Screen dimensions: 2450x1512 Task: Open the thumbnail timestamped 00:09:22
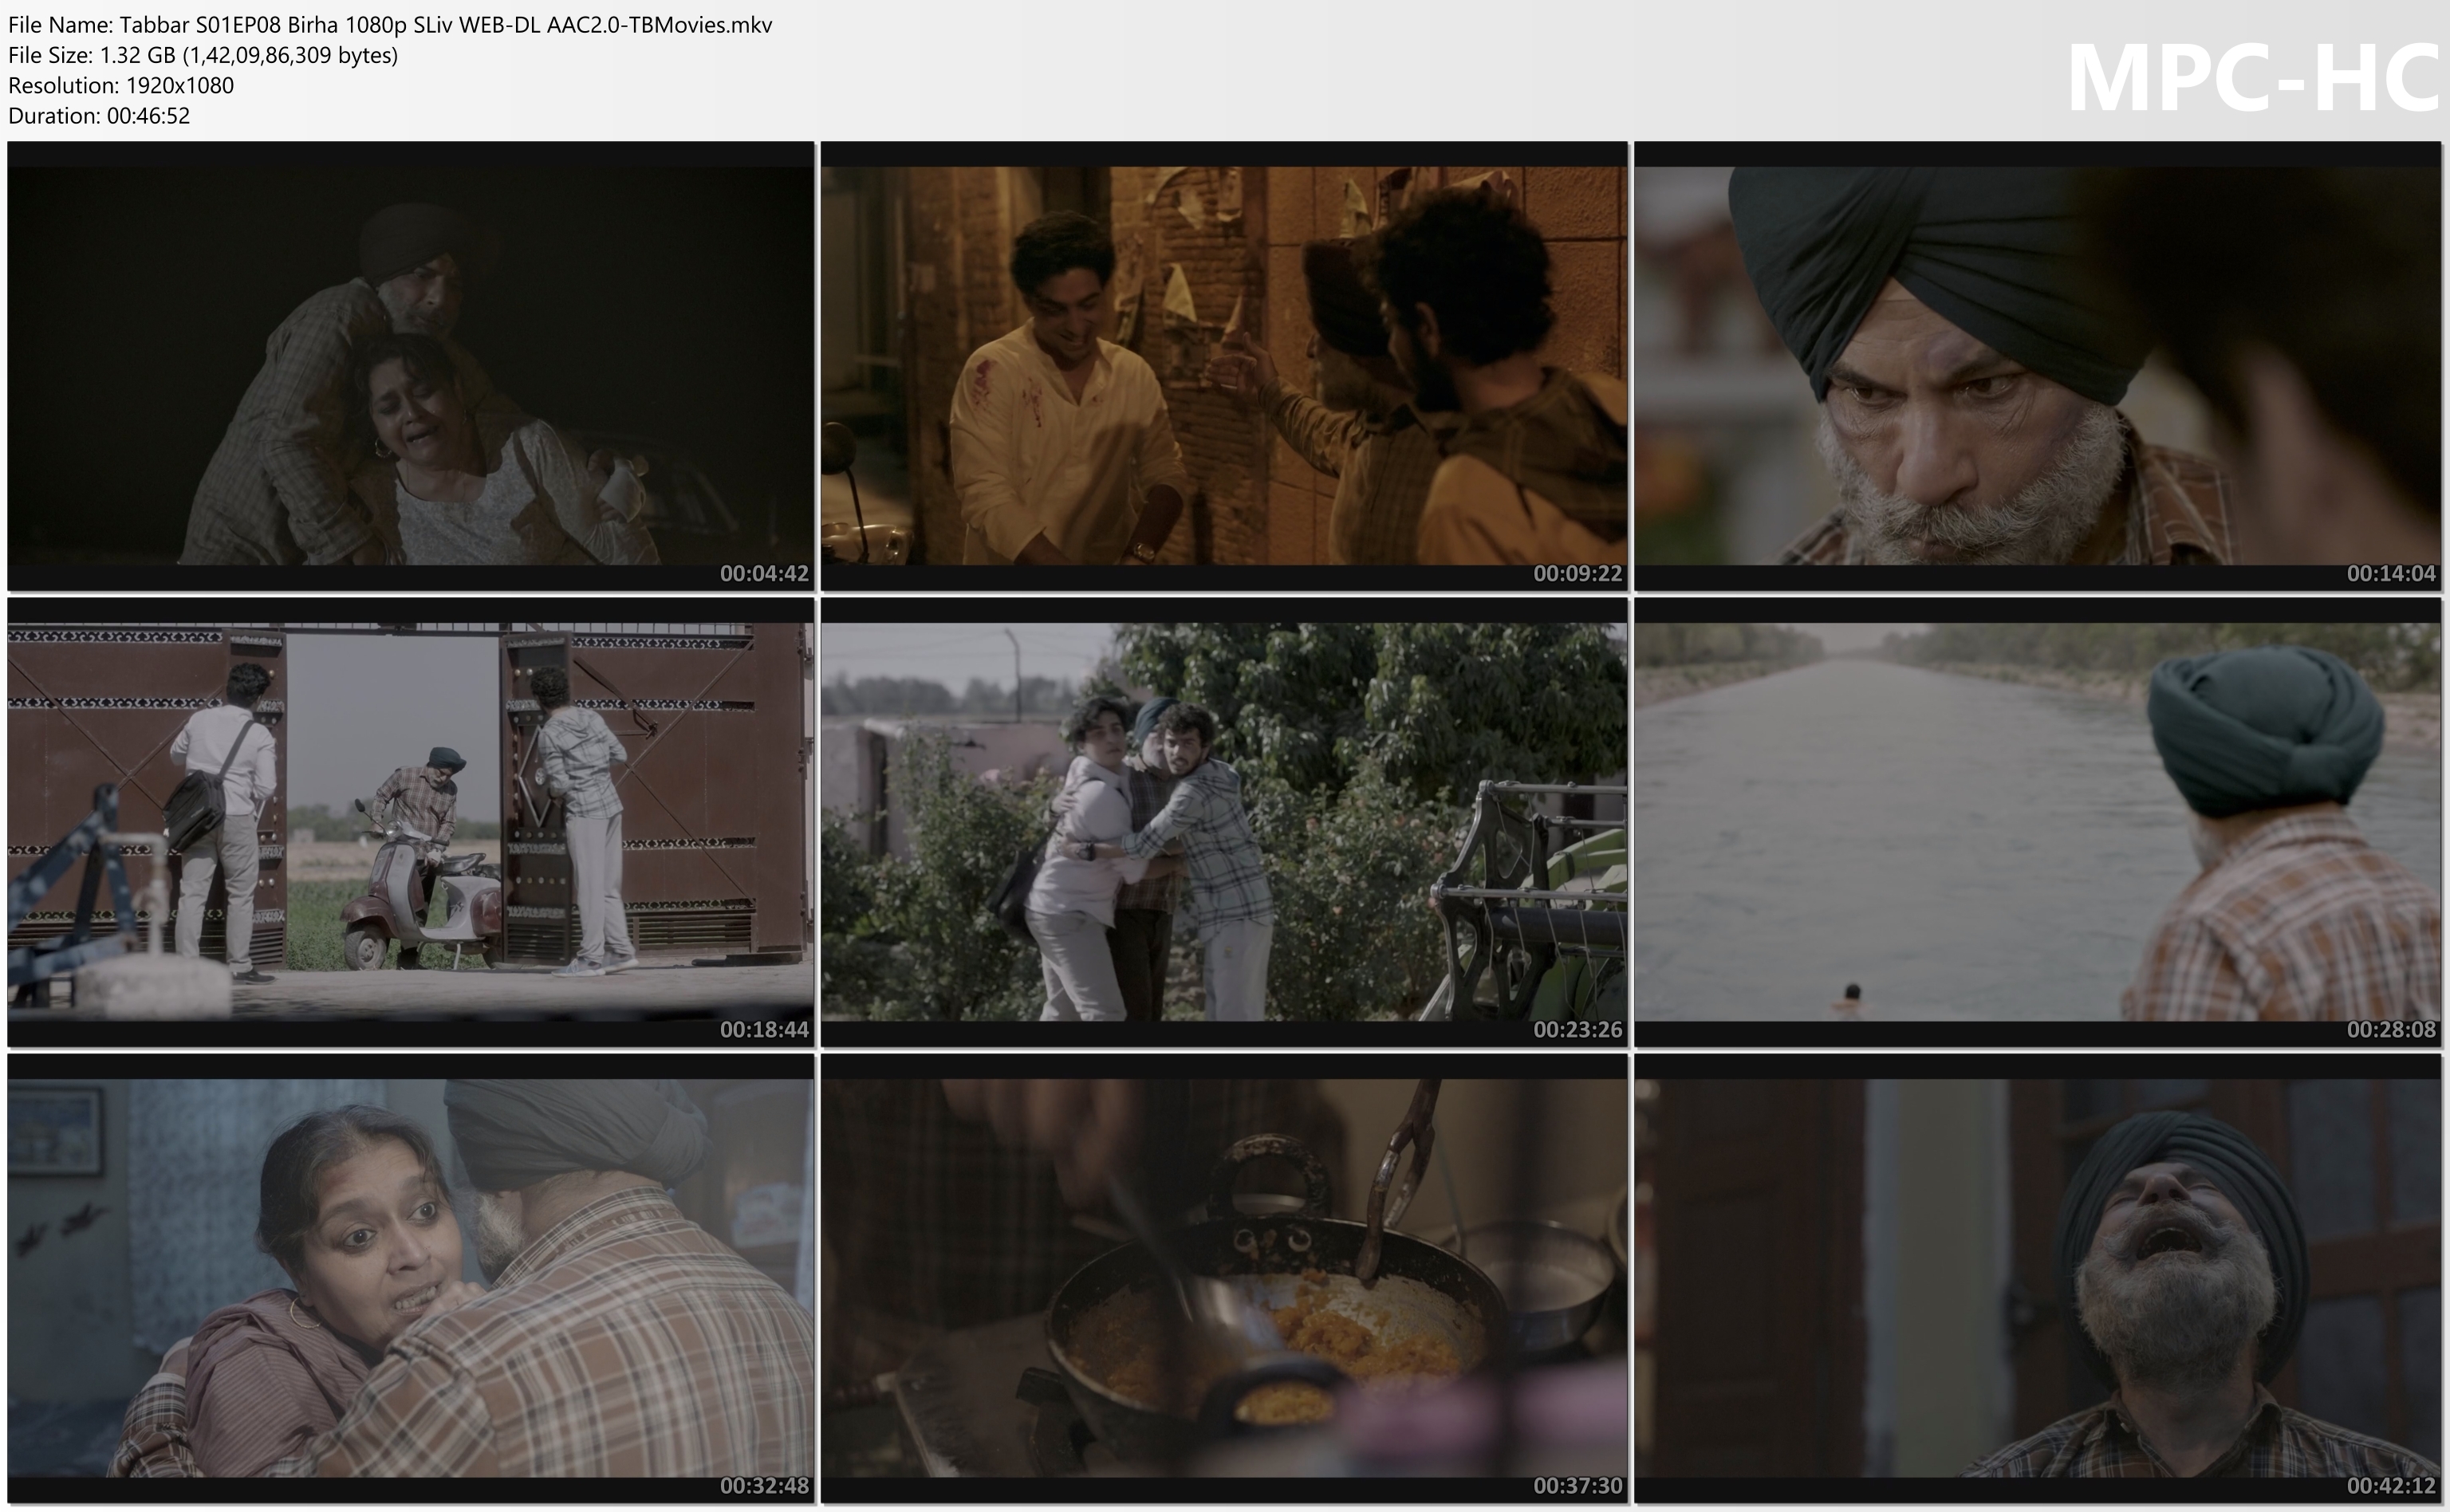click(x=1224, y=365)
